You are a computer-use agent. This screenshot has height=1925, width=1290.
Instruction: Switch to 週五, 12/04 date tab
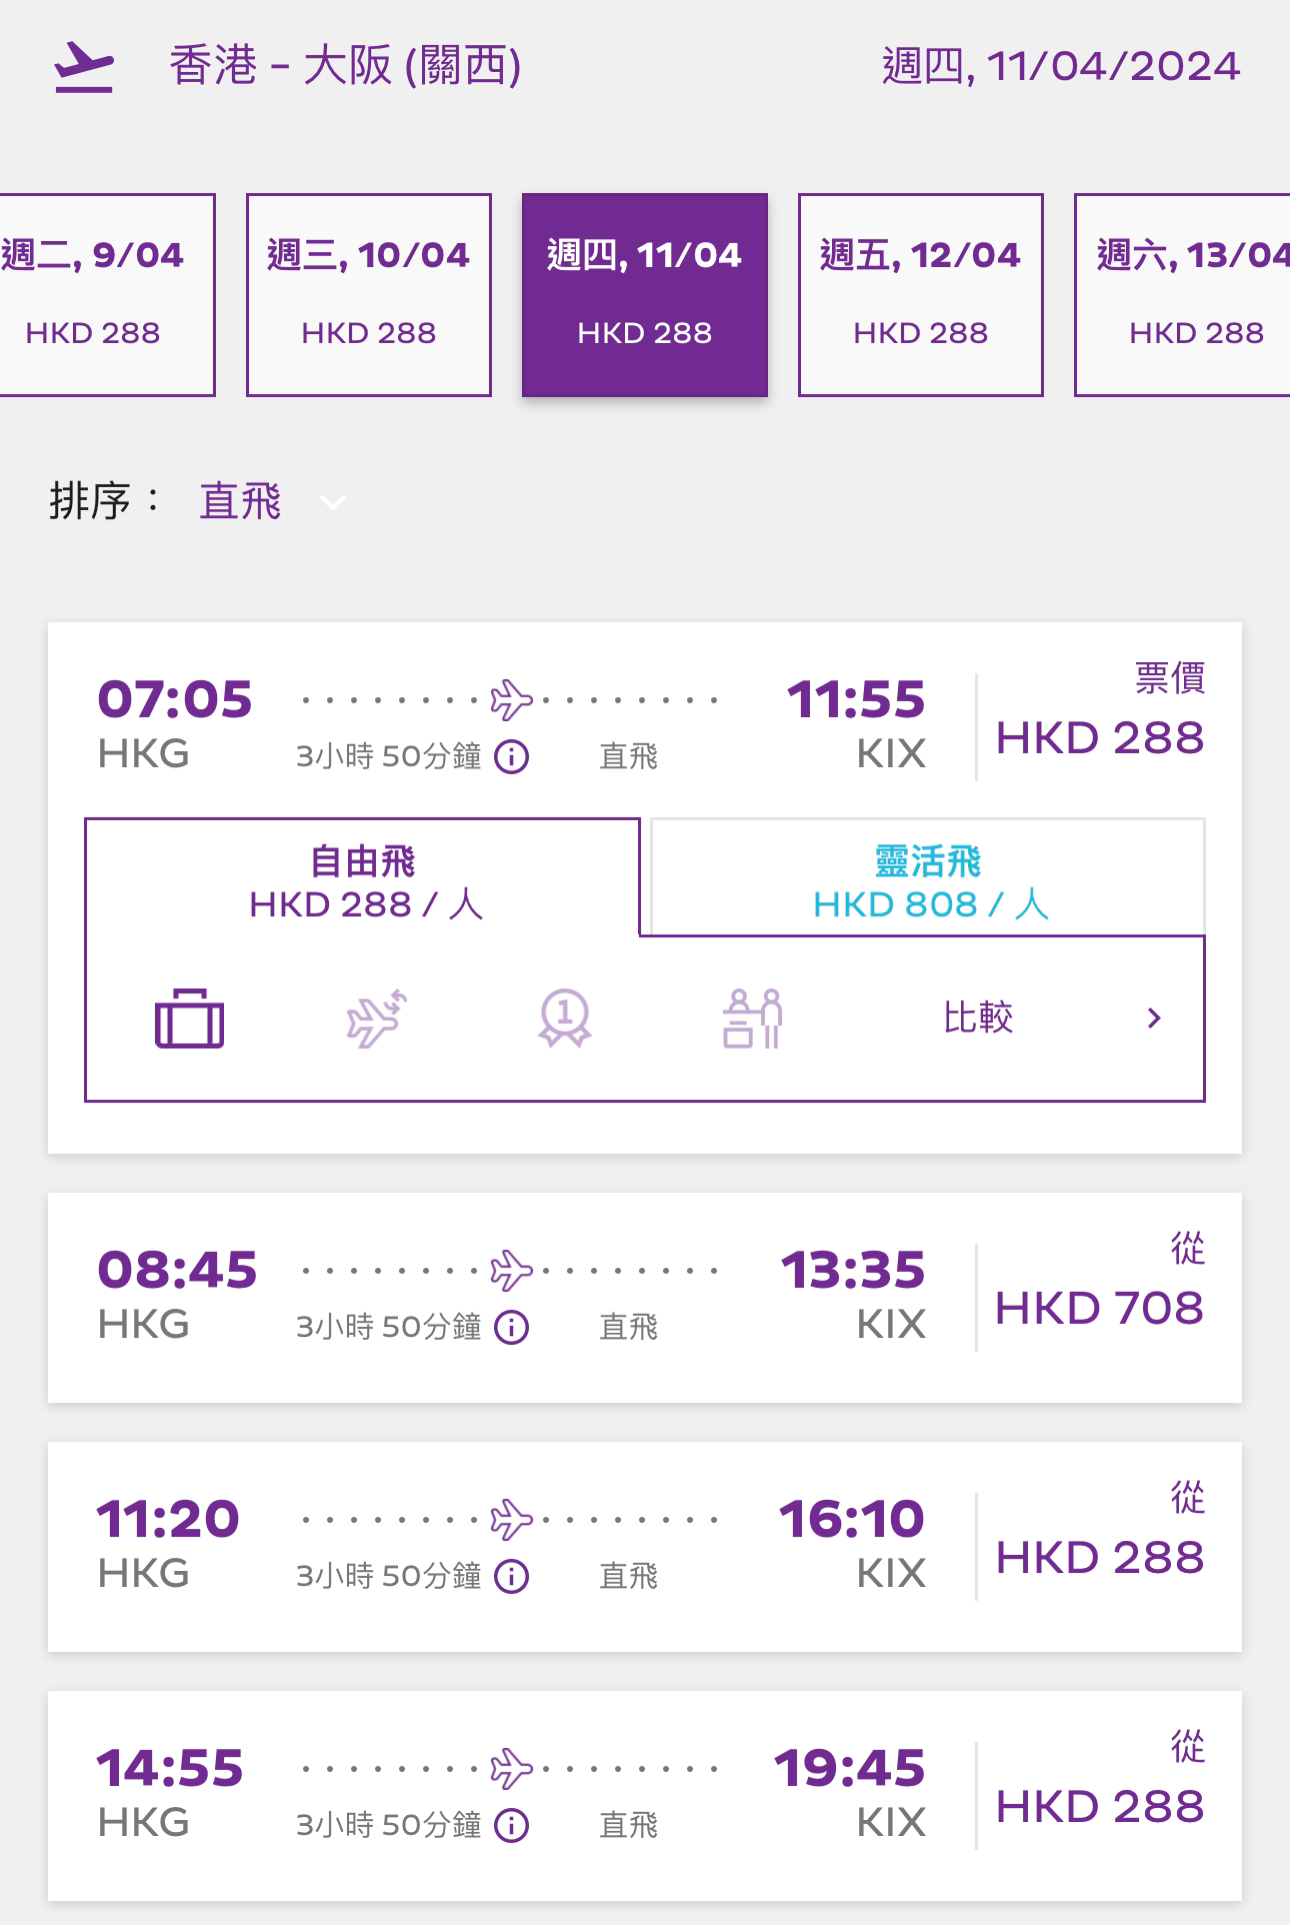(921, 295)
